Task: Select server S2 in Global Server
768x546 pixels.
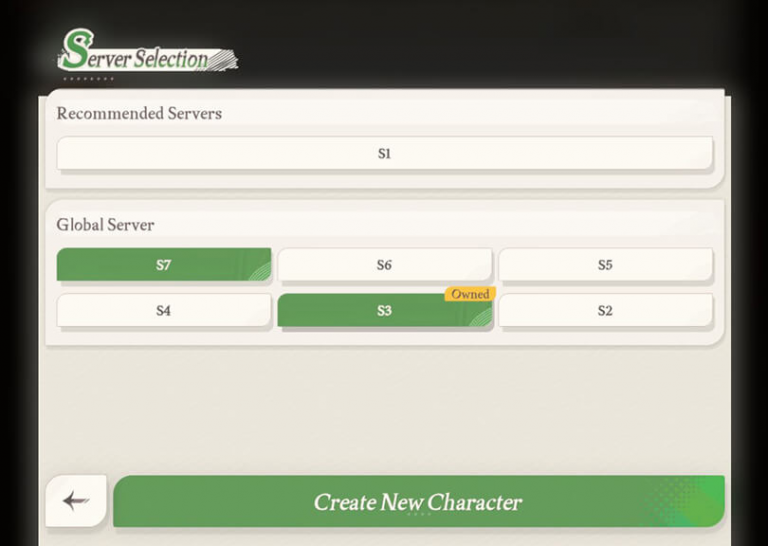Action: click(x=605, y=311)
